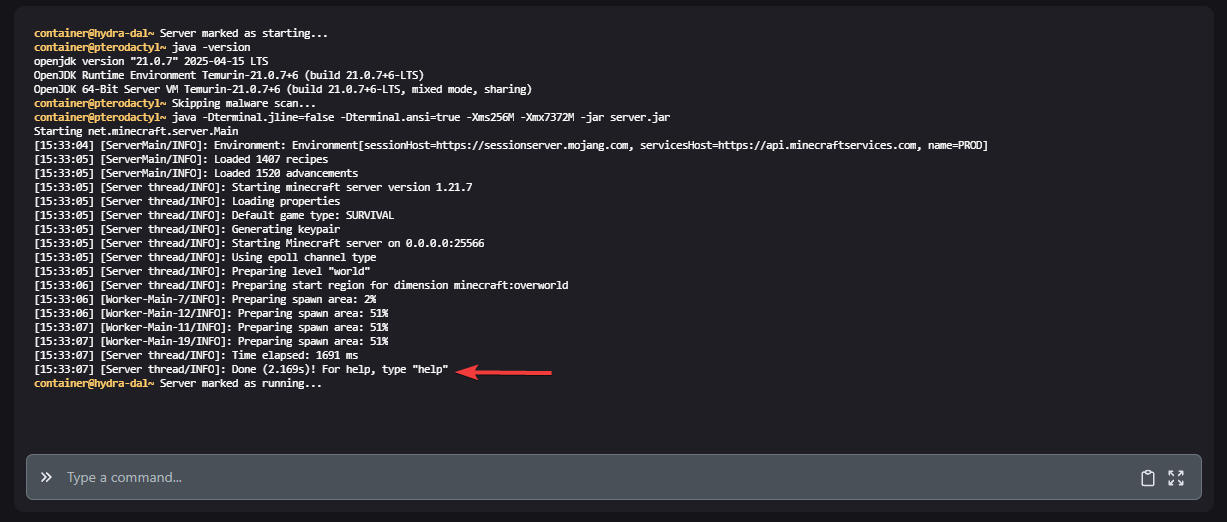Click the "Default game type: SURVIVAL" line
This screenshot has width=1227, height=522.
coord(214,215)
